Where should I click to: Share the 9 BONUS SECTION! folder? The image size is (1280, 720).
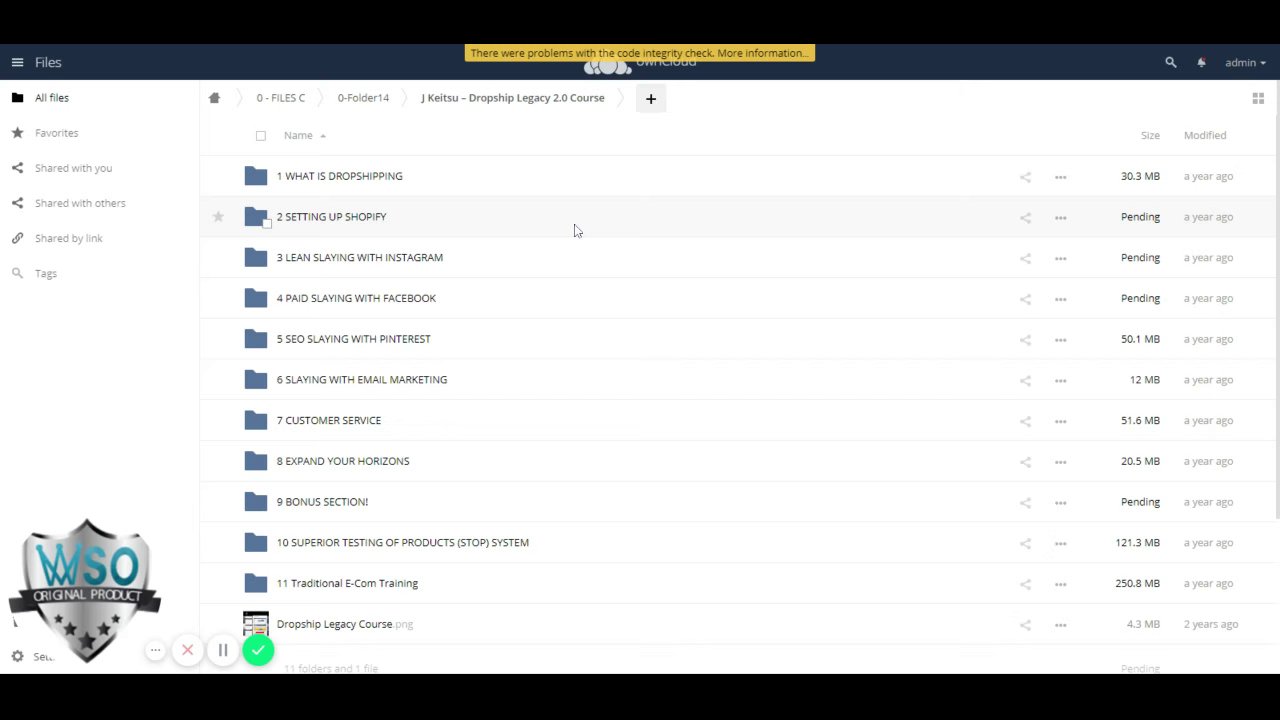[x=1025, y=503]
